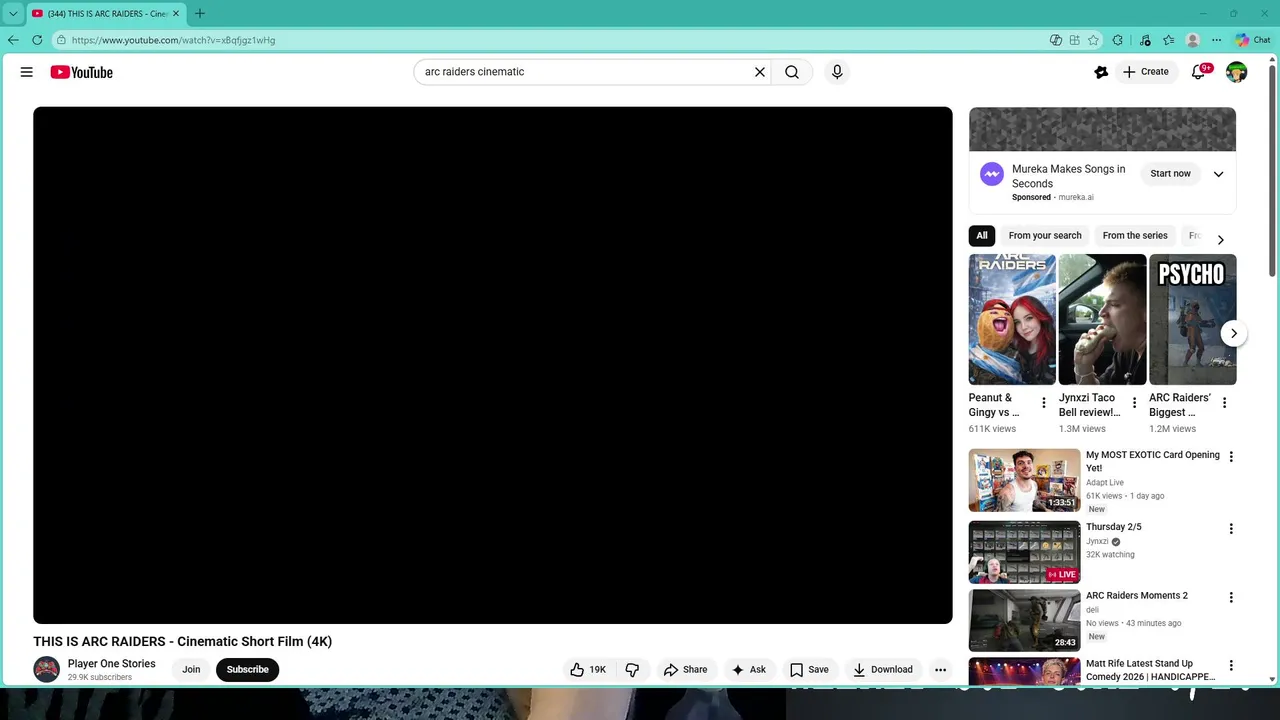This screenshot has width=1280, height=720.
Task: Open the Jynxzi Taco Bell review thumbnail
Action: click(1103, 320)
